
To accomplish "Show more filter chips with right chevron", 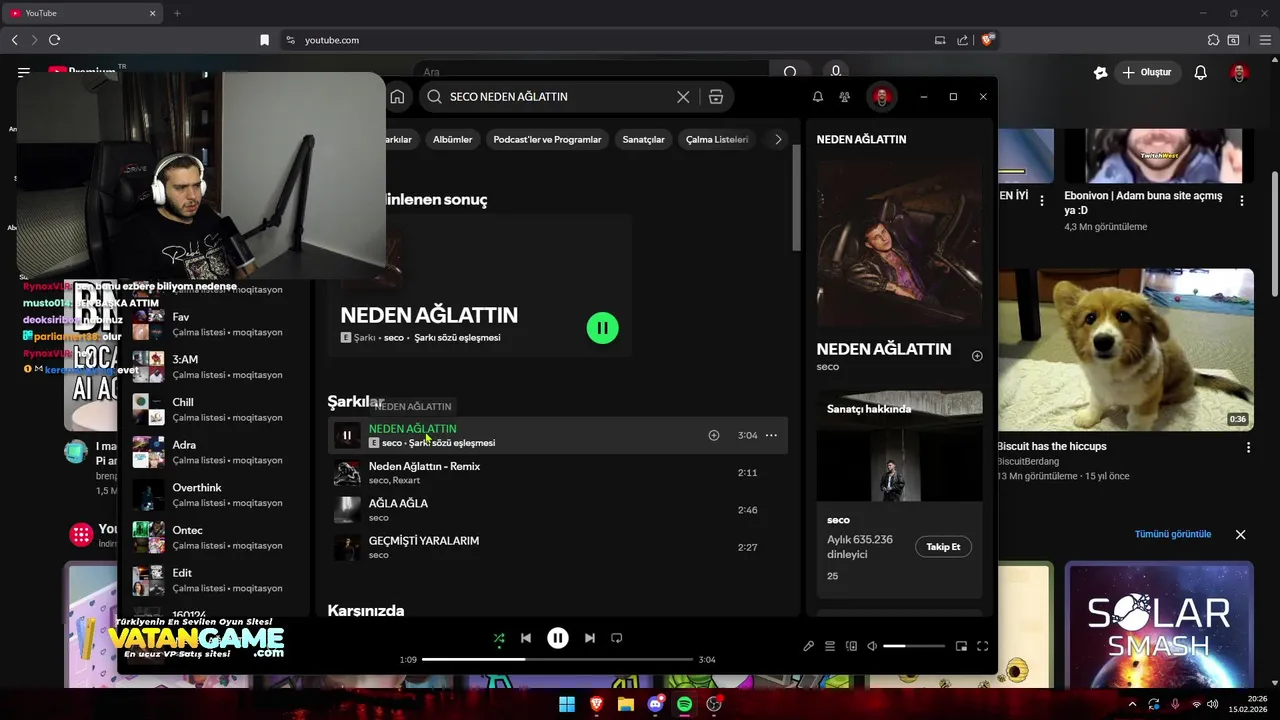I will [778, 139].
